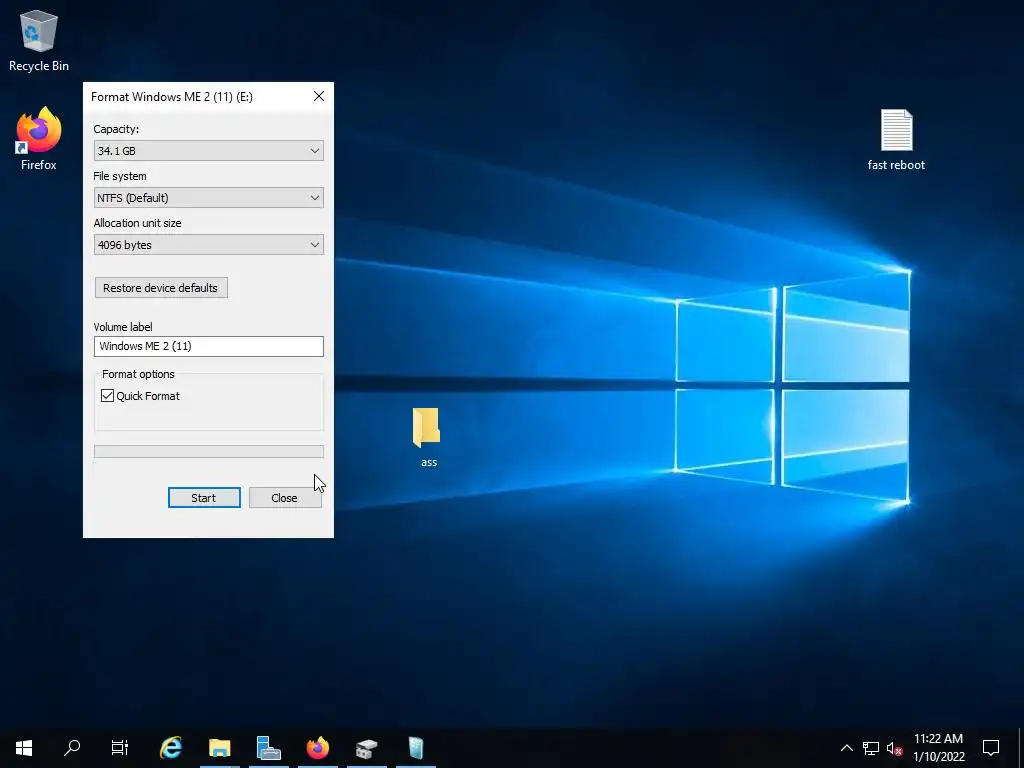Click the last blue taskbar app icon
The image size is (1024, 768).
[416, 748]
